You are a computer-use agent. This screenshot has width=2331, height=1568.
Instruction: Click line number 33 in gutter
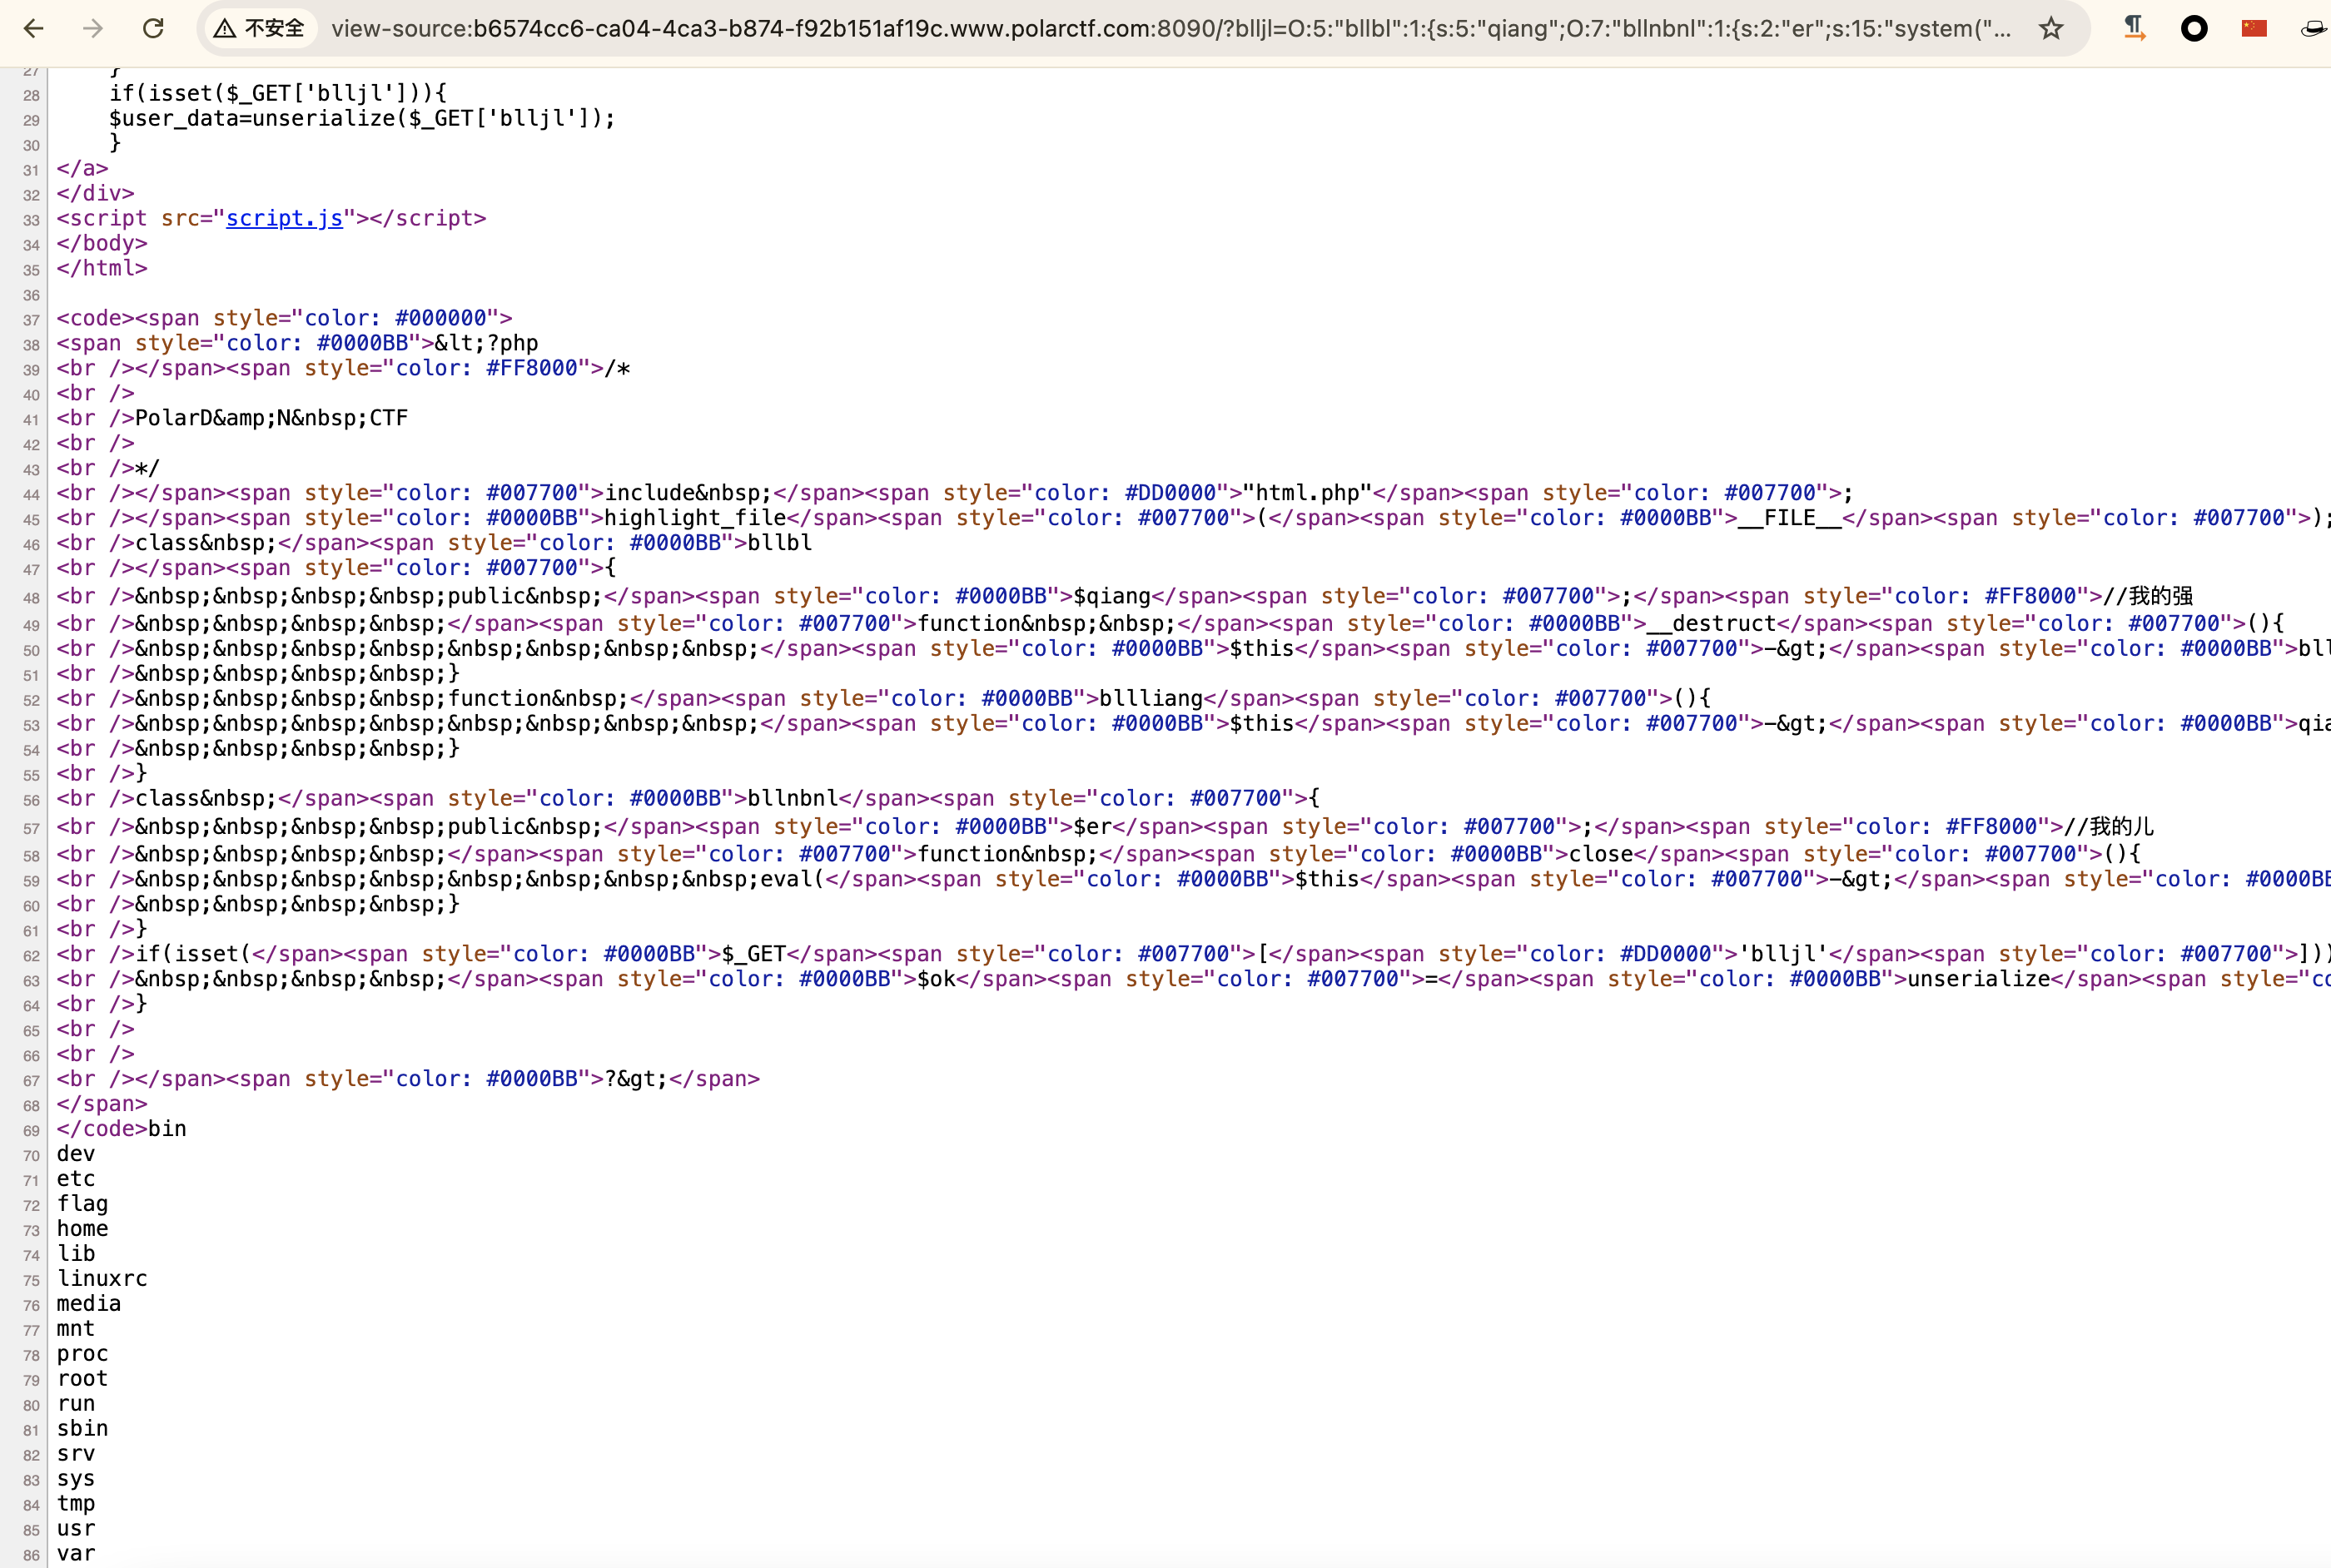[x=31, y=220]
